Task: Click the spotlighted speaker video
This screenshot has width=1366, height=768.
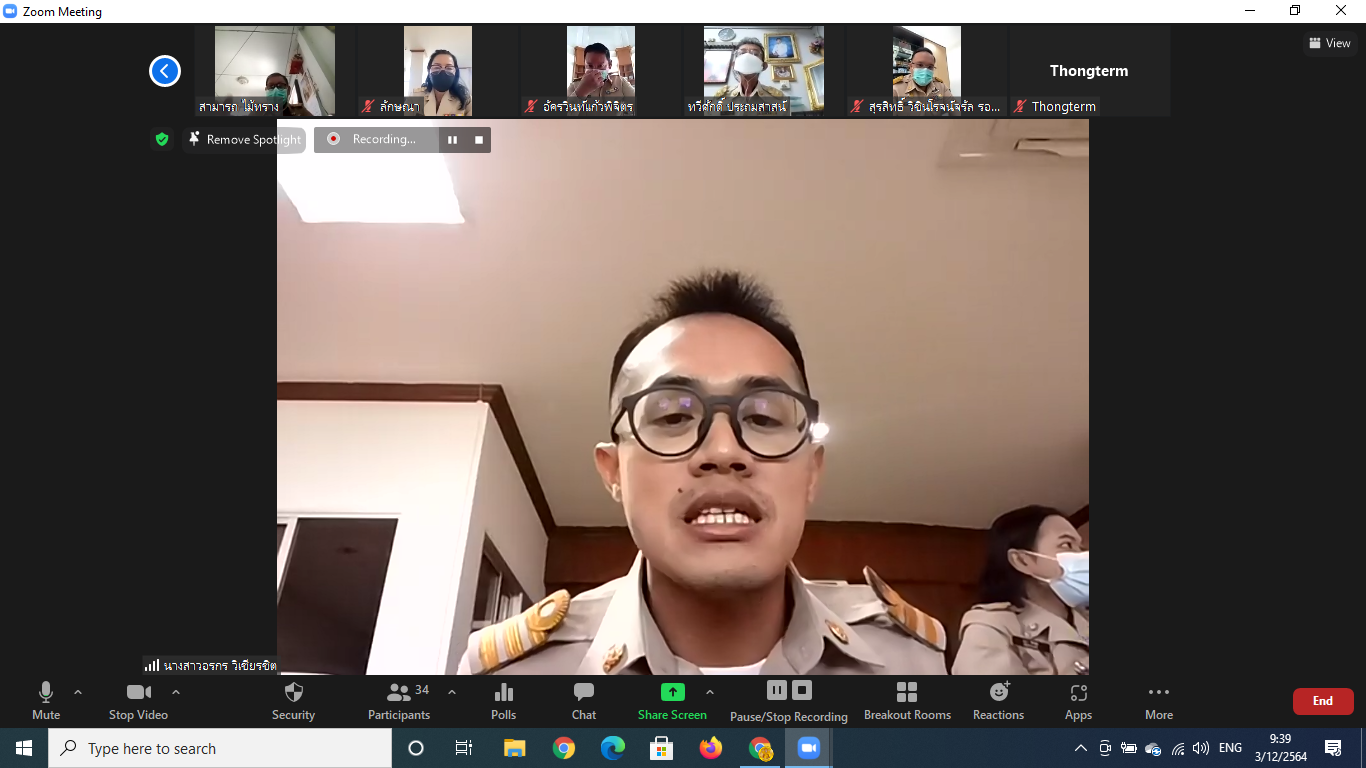Action: coord(683,397)
